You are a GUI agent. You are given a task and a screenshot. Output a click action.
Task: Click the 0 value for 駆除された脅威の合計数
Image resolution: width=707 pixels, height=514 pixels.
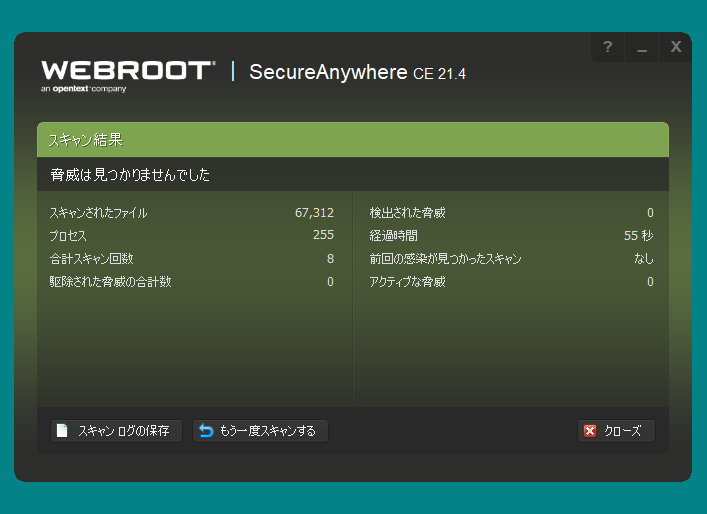click(x=331, y=282)
